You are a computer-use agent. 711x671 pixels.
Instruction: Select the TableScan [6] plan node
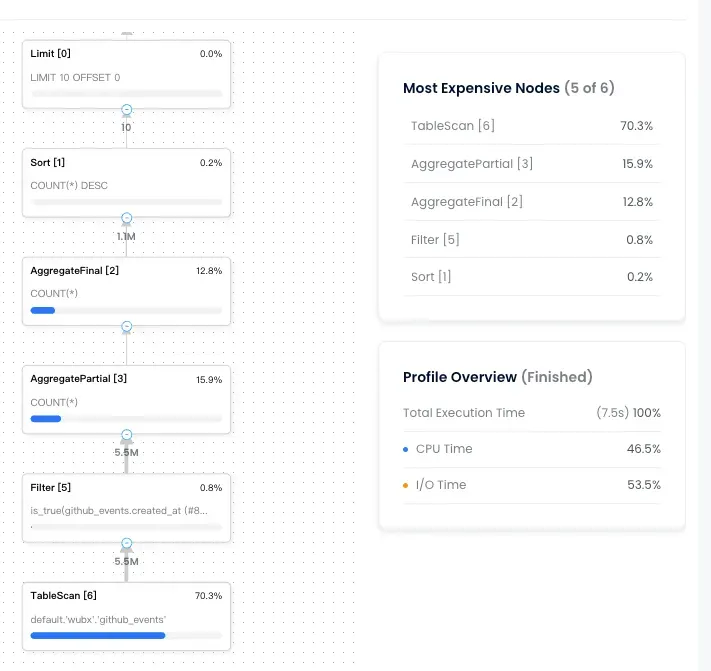(127, 617)
